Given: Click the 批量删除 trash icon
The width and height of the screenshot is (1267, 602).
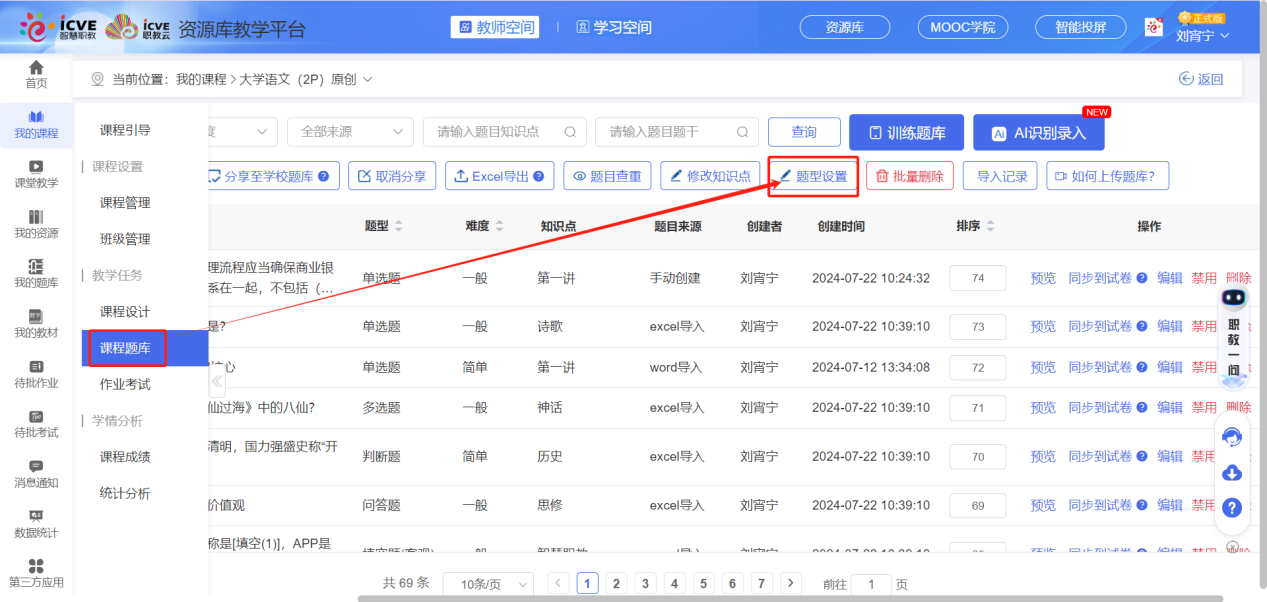Looking at the screenshot, I should [x=908, y=175].
